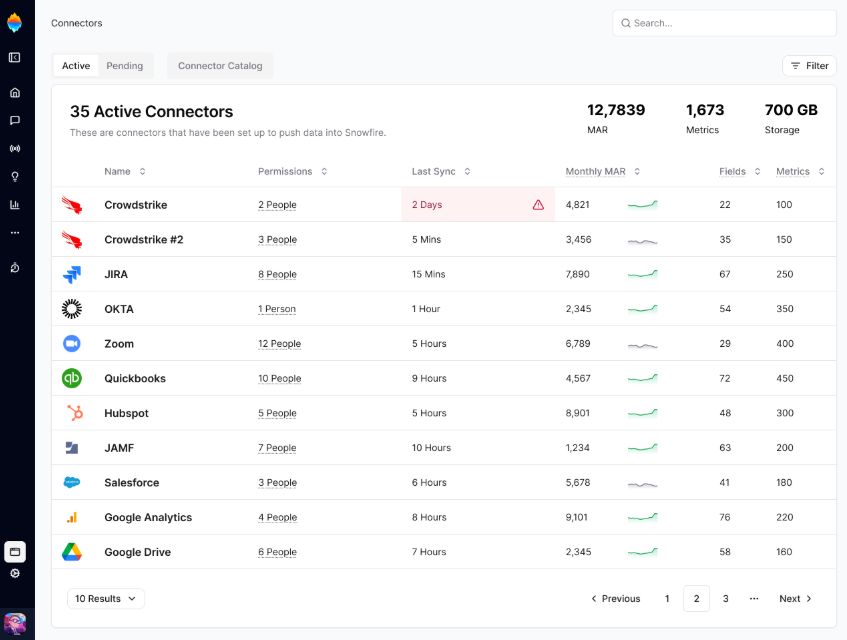Switch to the Active tab
The width and height of the screenshot is (847, 640).
pyautogui.click(x=76, y=66)
